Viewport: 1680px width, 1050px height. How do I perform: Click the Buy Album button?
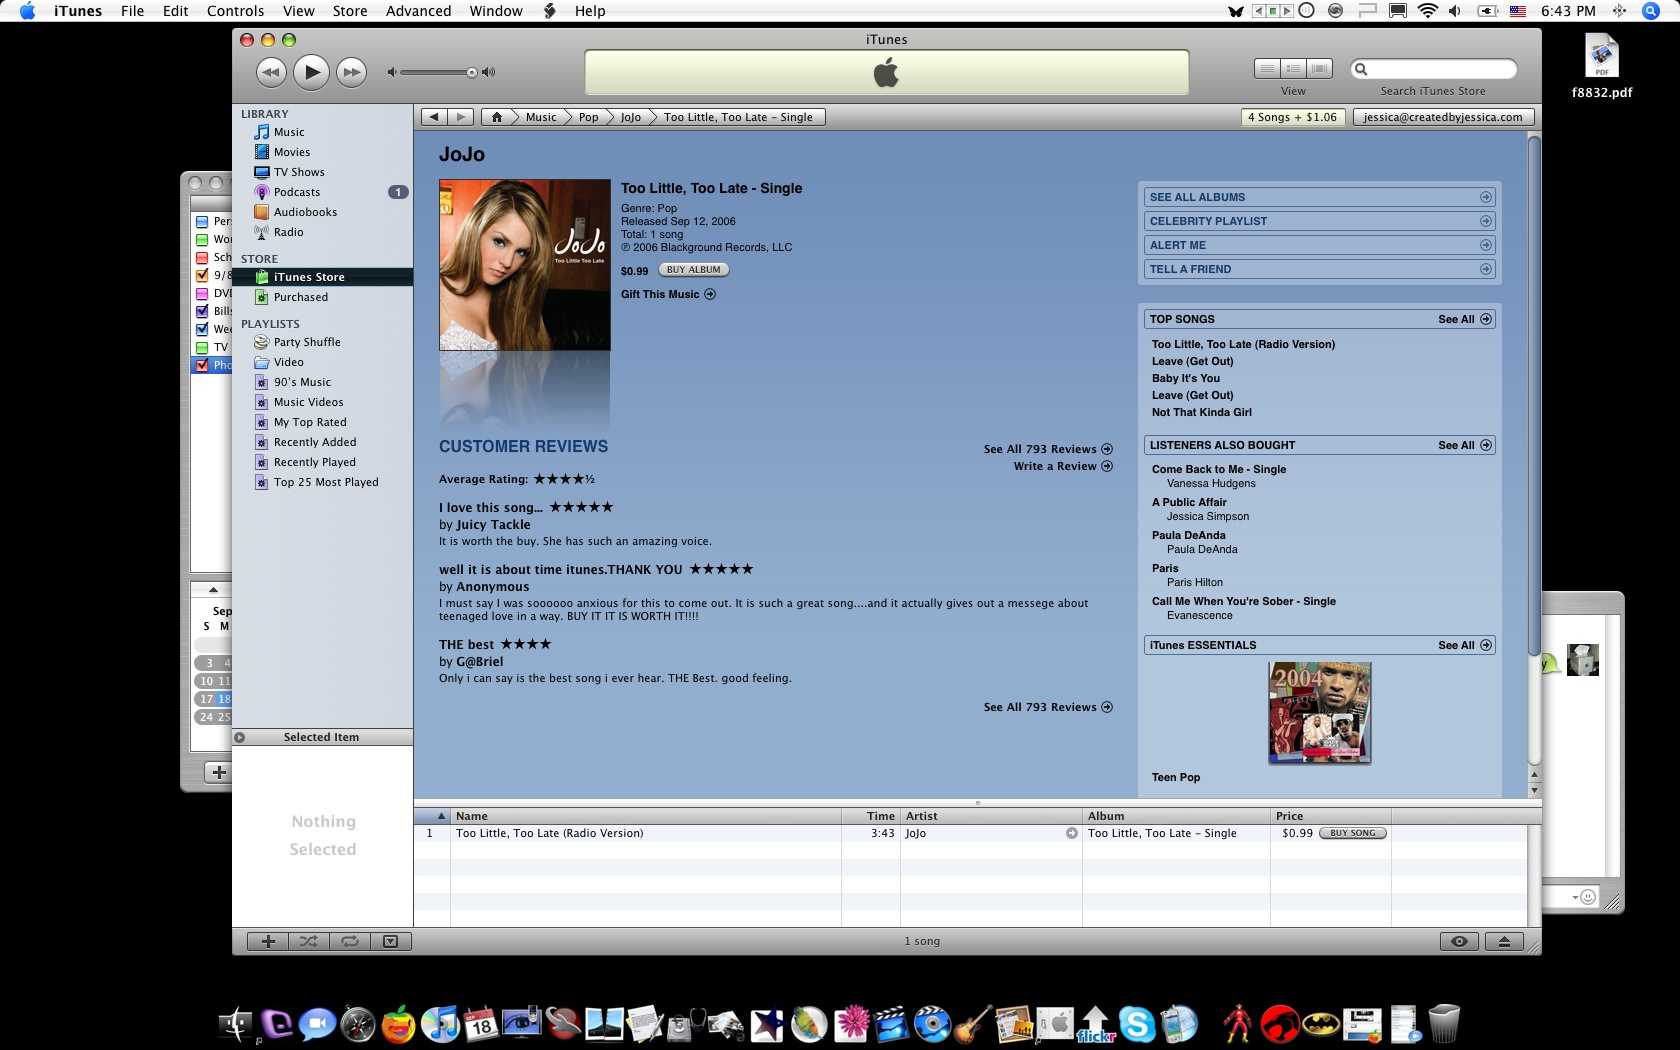(693, 270)
